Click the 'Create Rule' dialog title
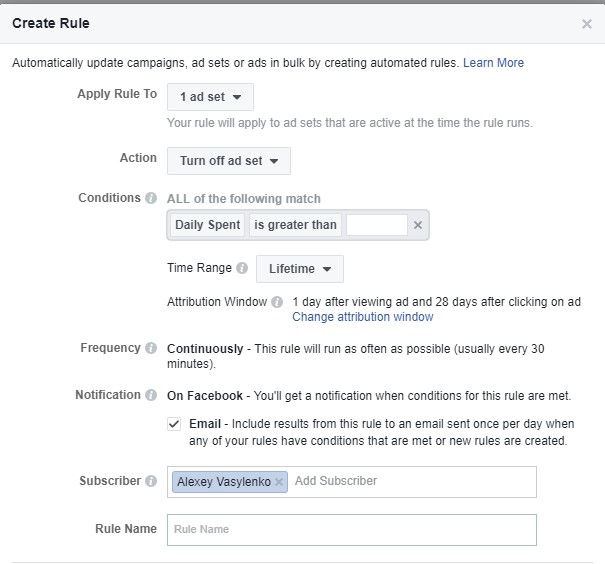The image size is (605, 564). 51,23
